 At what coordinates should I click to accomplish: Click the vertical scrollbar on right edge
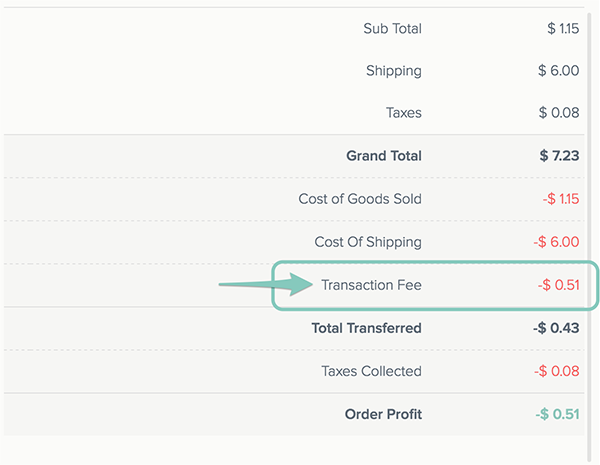click(x=589, y=237)
